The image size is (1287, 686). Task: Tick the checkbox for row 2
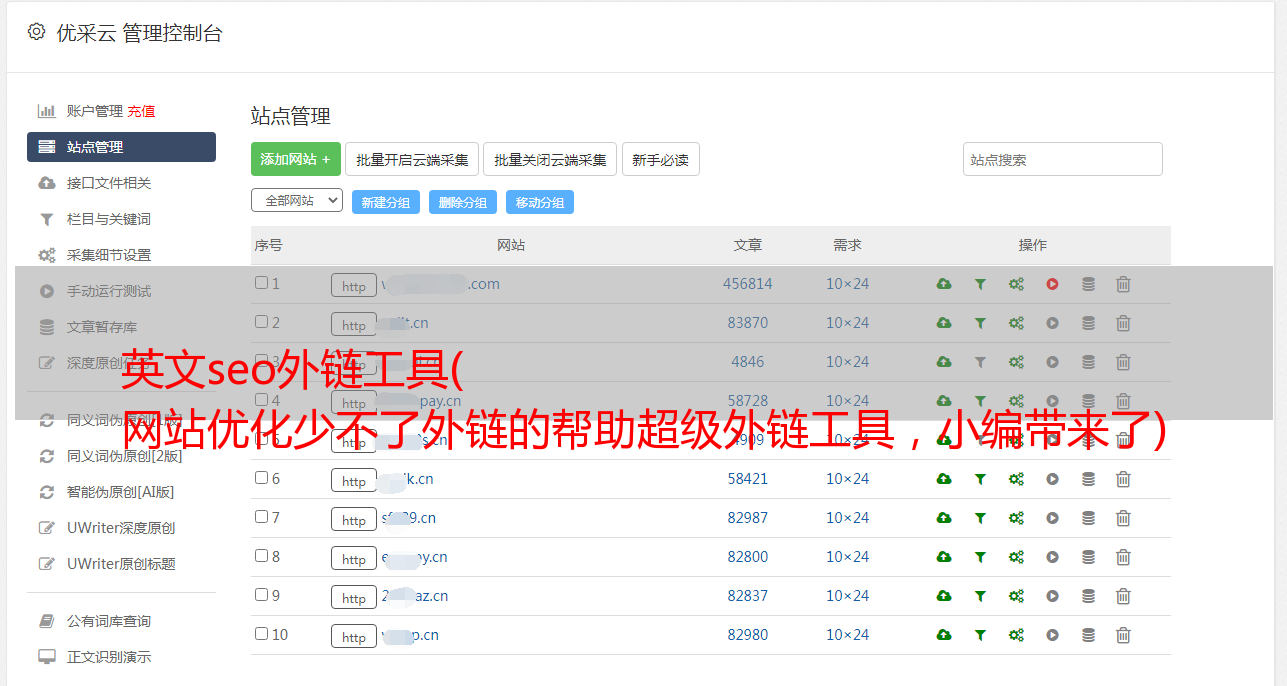[261, 322]
